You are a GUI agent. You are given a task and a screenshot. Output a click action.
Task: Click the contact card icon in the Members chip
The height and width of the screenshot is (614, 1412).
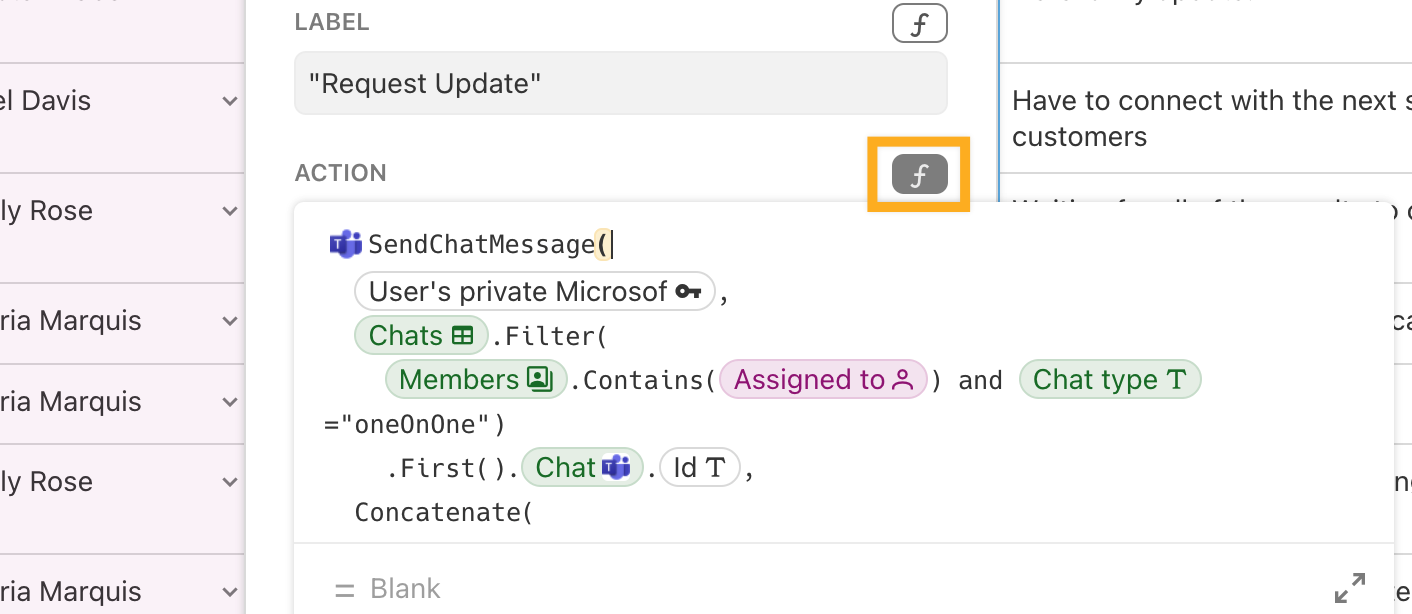(x=541, y=379)
